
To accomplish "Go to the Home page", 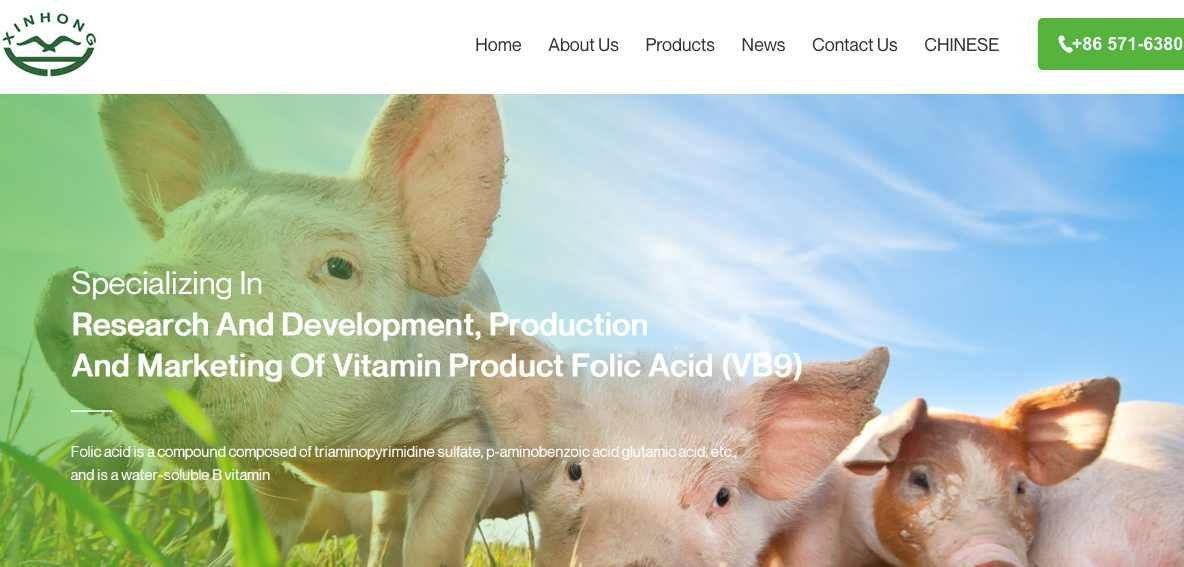I will coord(498,45).
